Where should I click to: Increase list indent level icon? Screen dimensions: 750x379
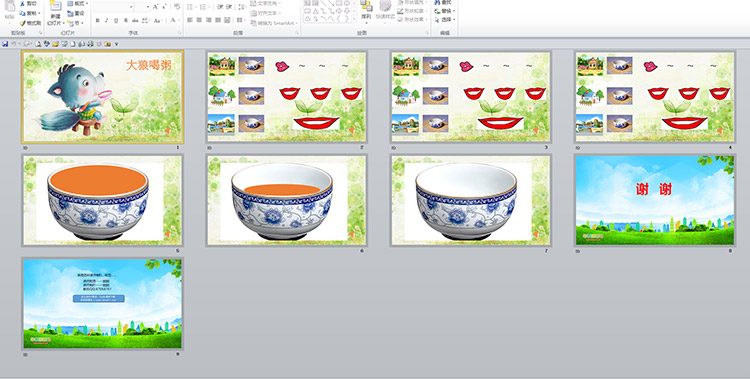click(x=228, y=7)
